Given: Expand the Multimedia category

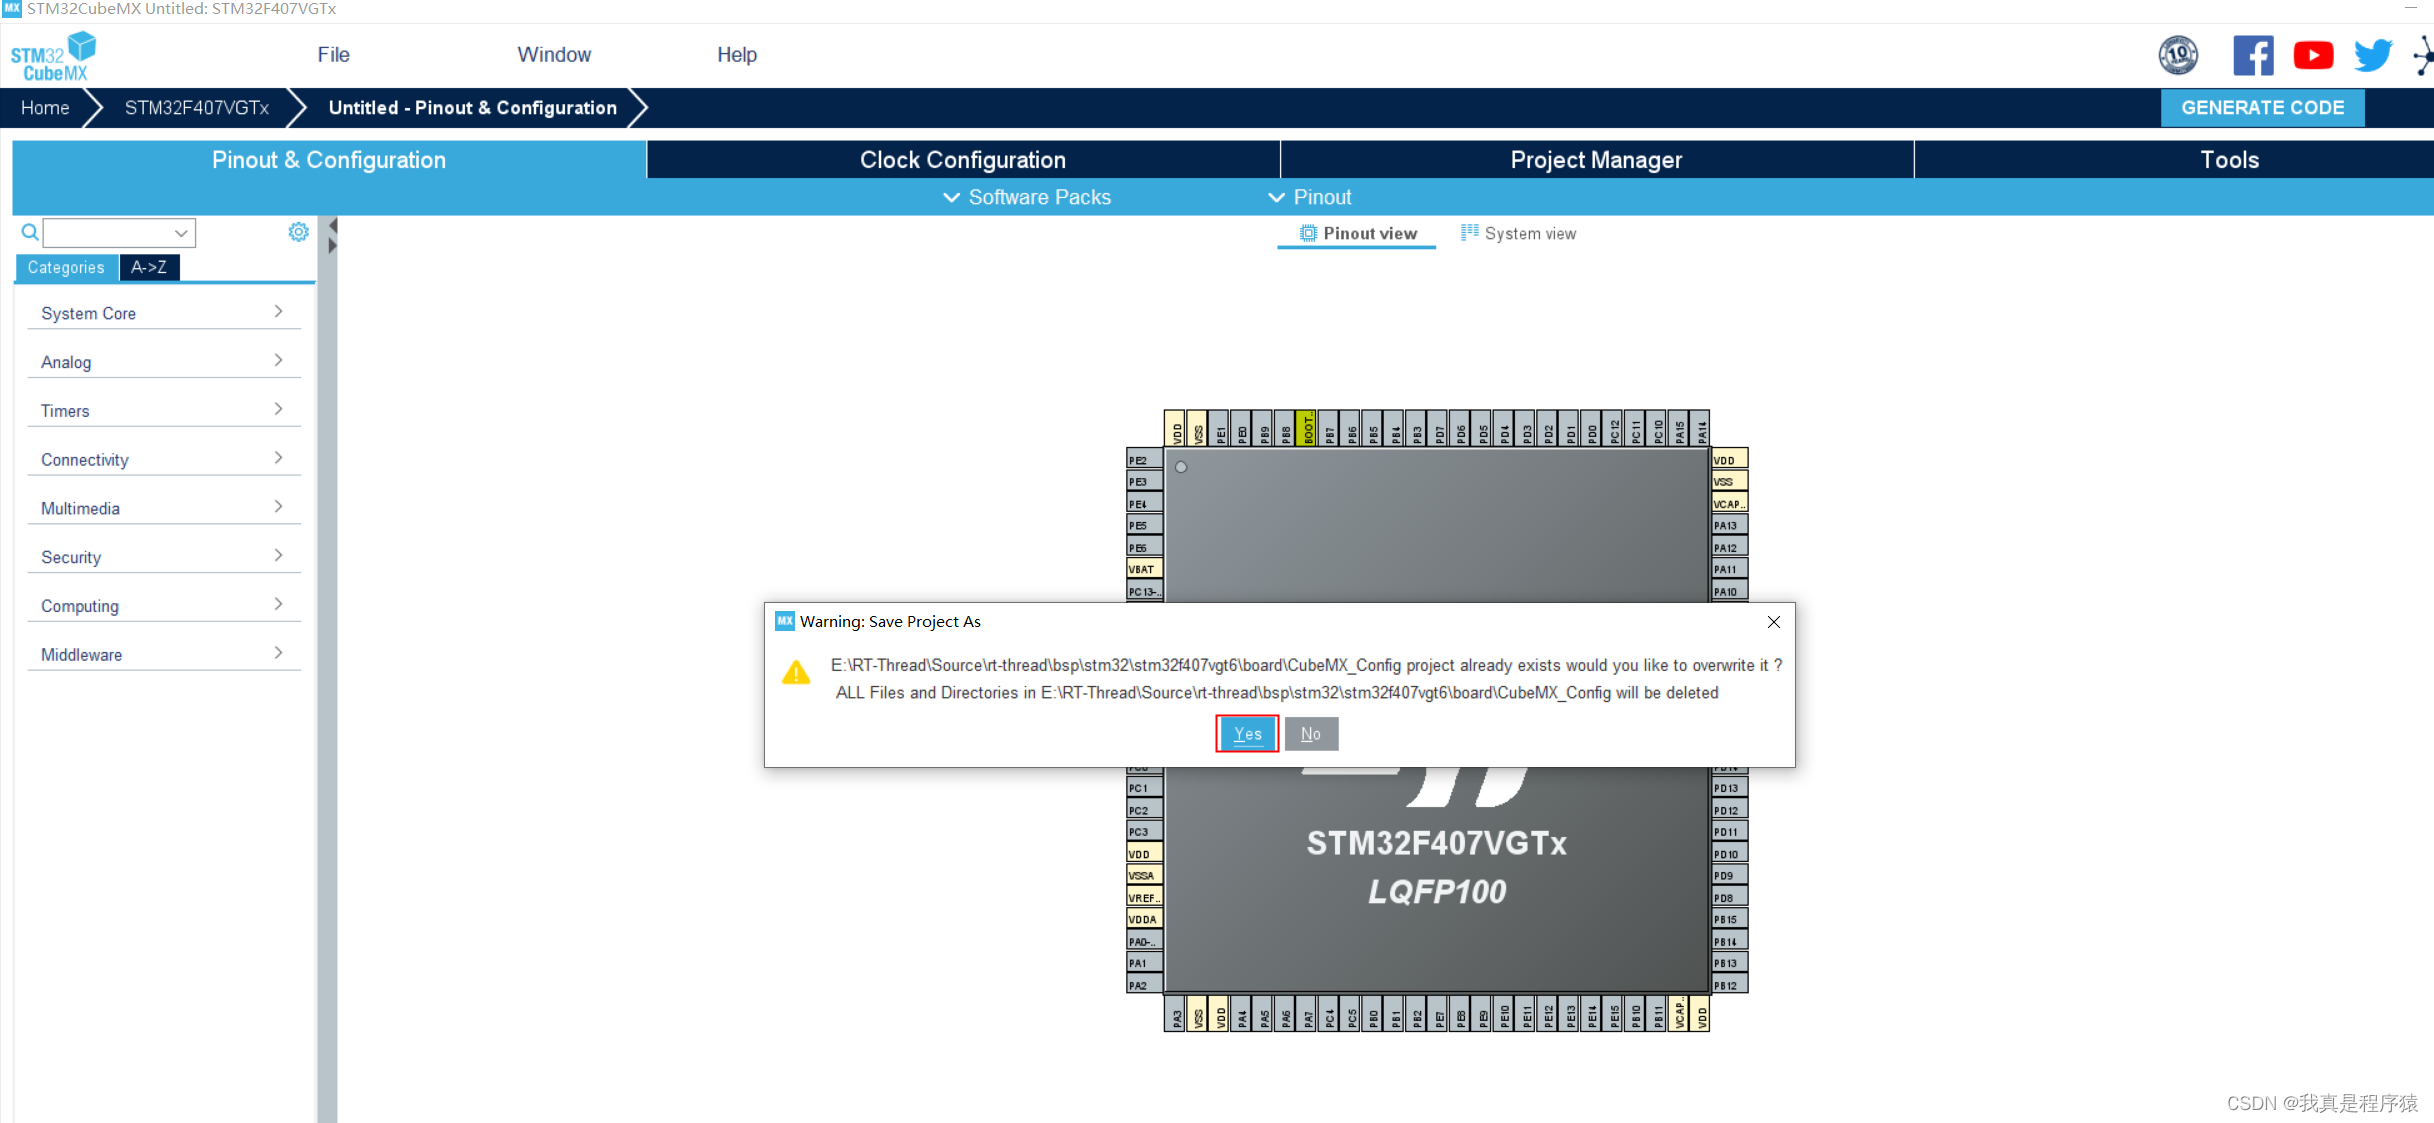Looking at the screenshot, I should (x=164, y=508).
